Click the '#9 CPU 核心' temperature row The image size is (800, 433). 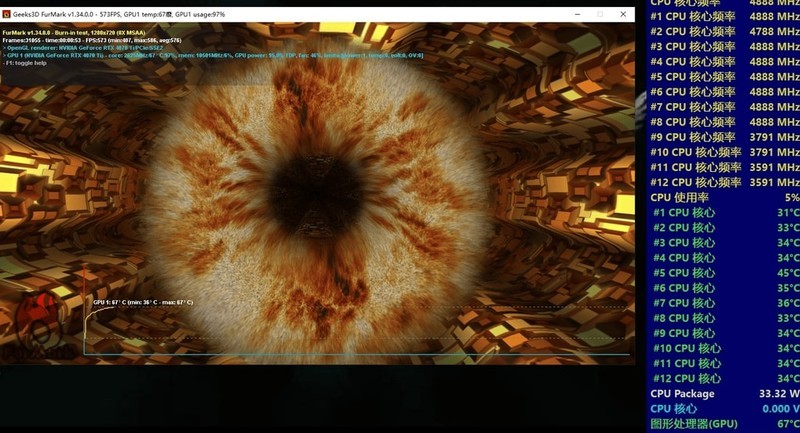coord(725,333)
